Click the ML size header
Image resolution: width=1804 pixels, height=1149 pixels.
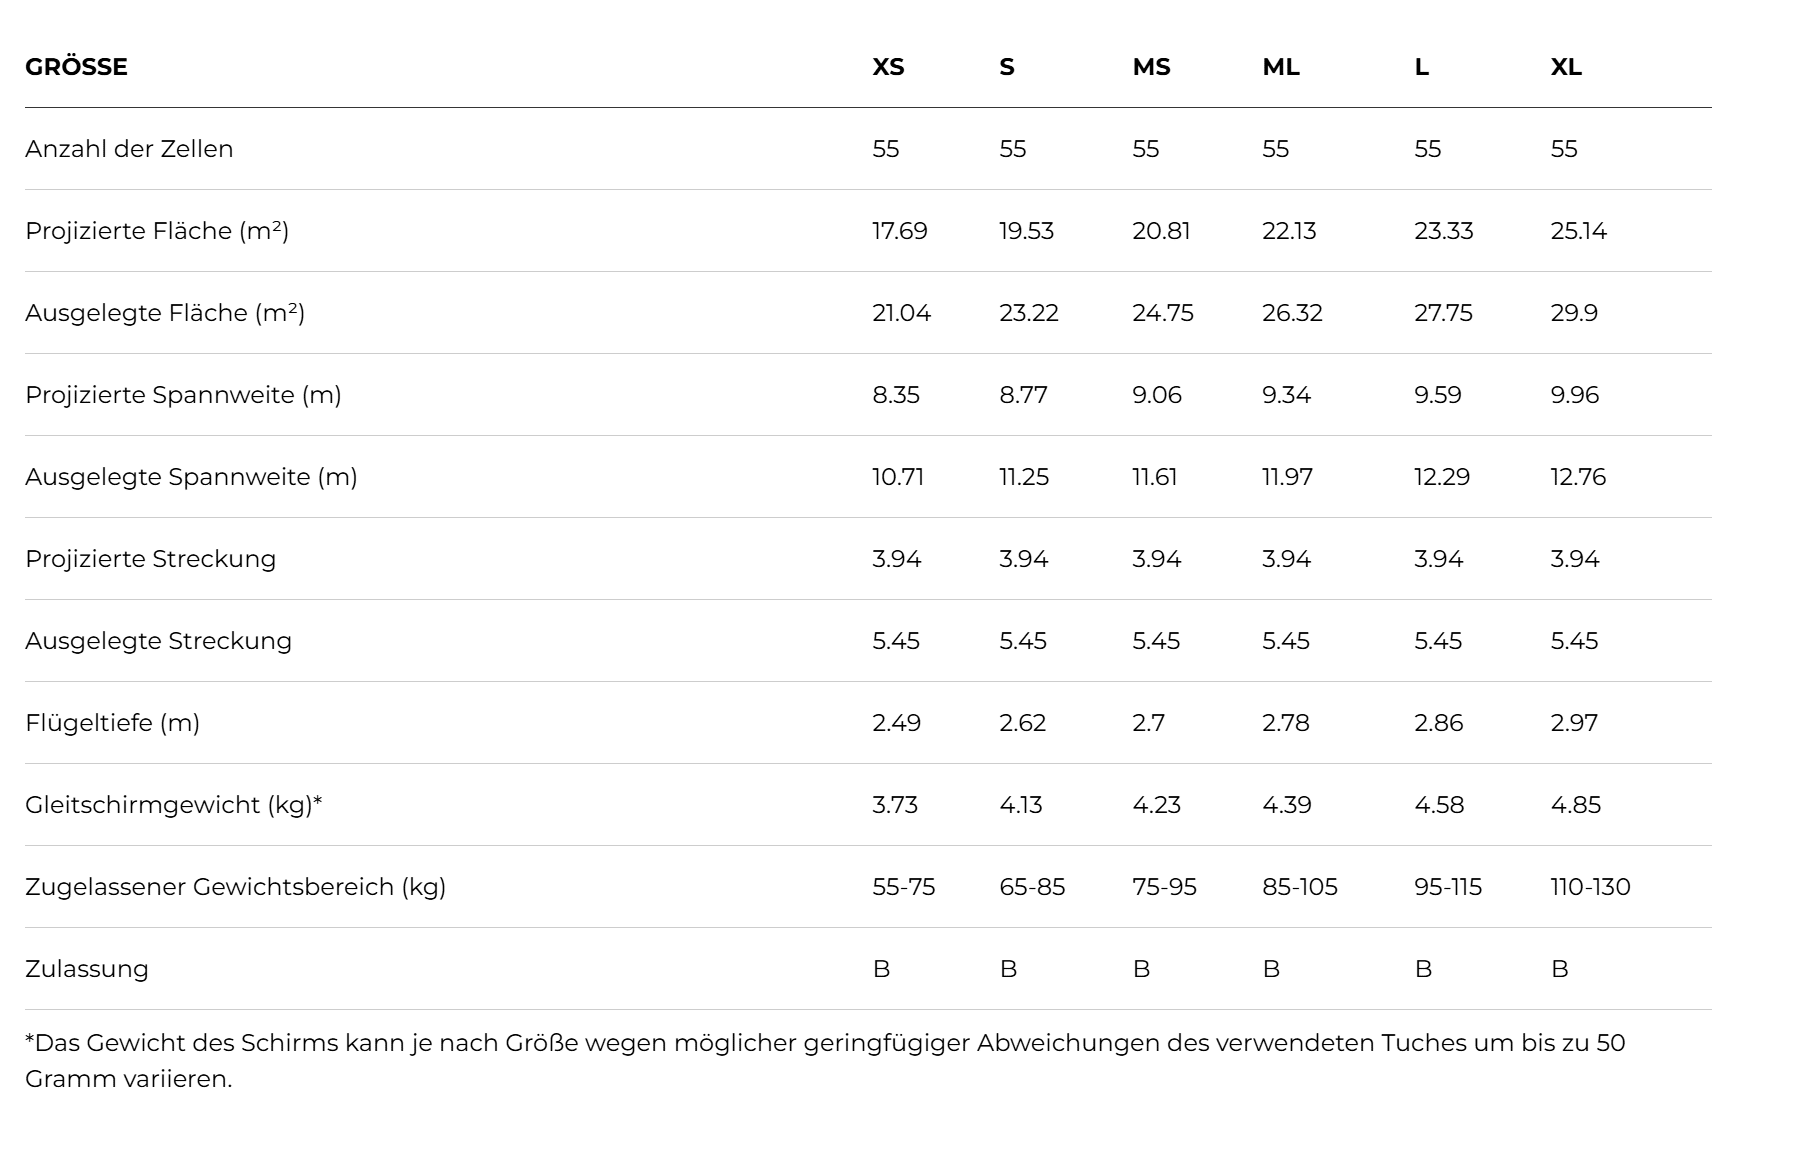[1281, 67]
